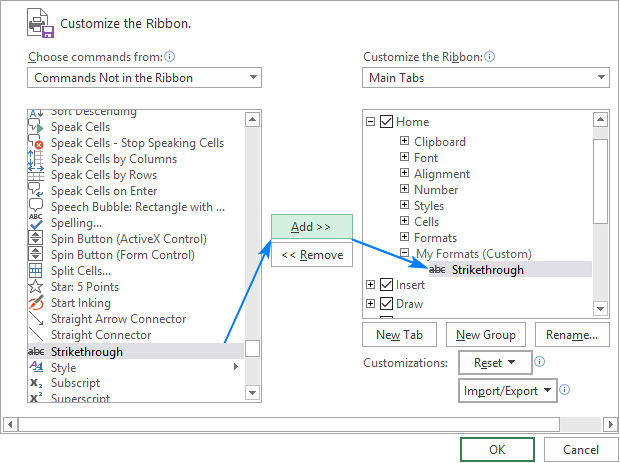Toggle the Draw tab checkbox

pyautogui.click(x=387, y=304)
